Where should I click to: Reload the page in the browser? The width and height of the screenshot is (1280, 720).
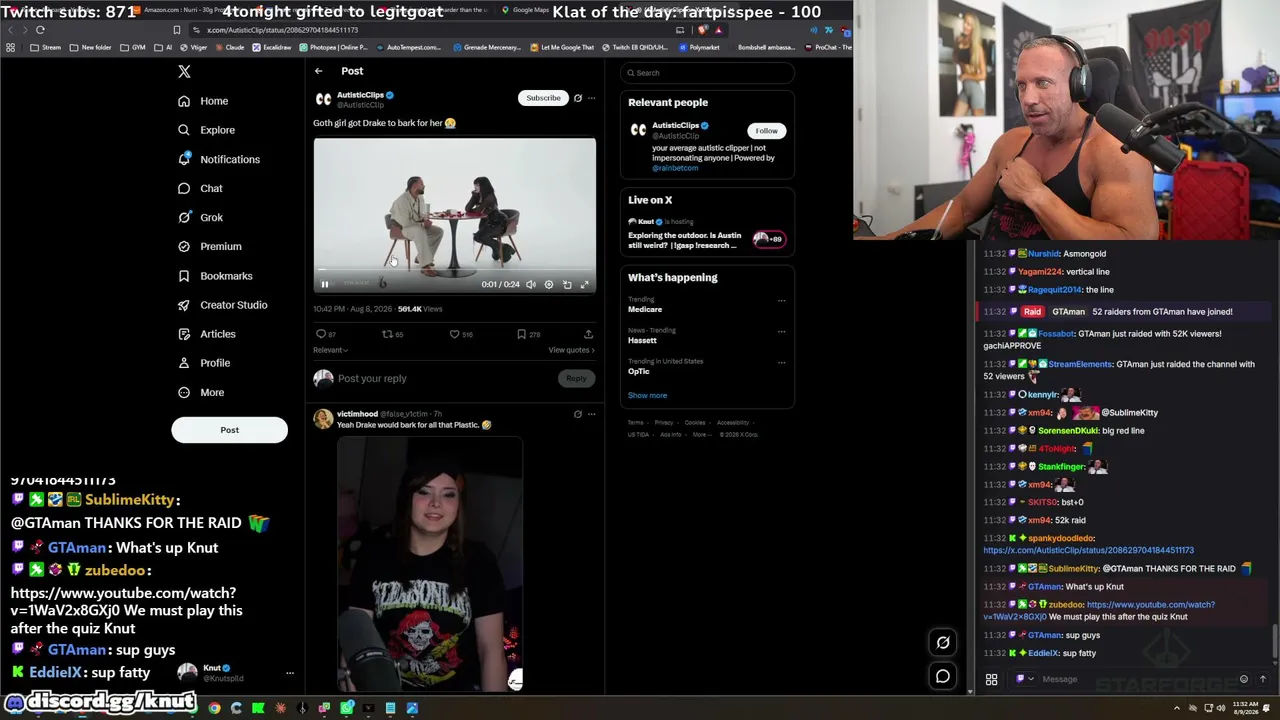tap(40, 30)
